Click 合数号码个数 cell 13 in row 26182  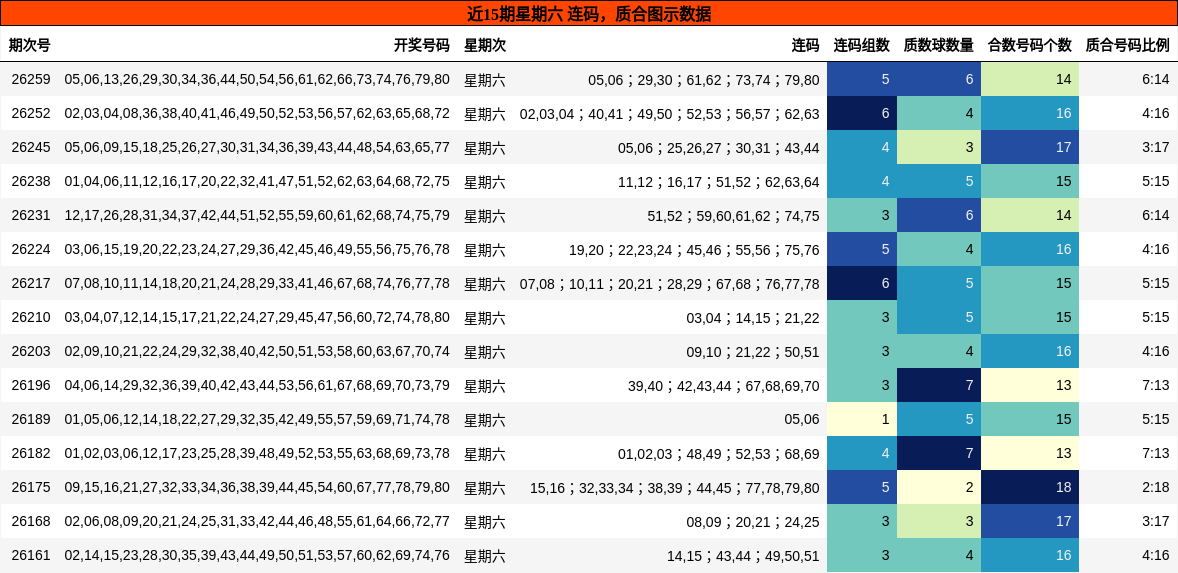[1030, 454]
